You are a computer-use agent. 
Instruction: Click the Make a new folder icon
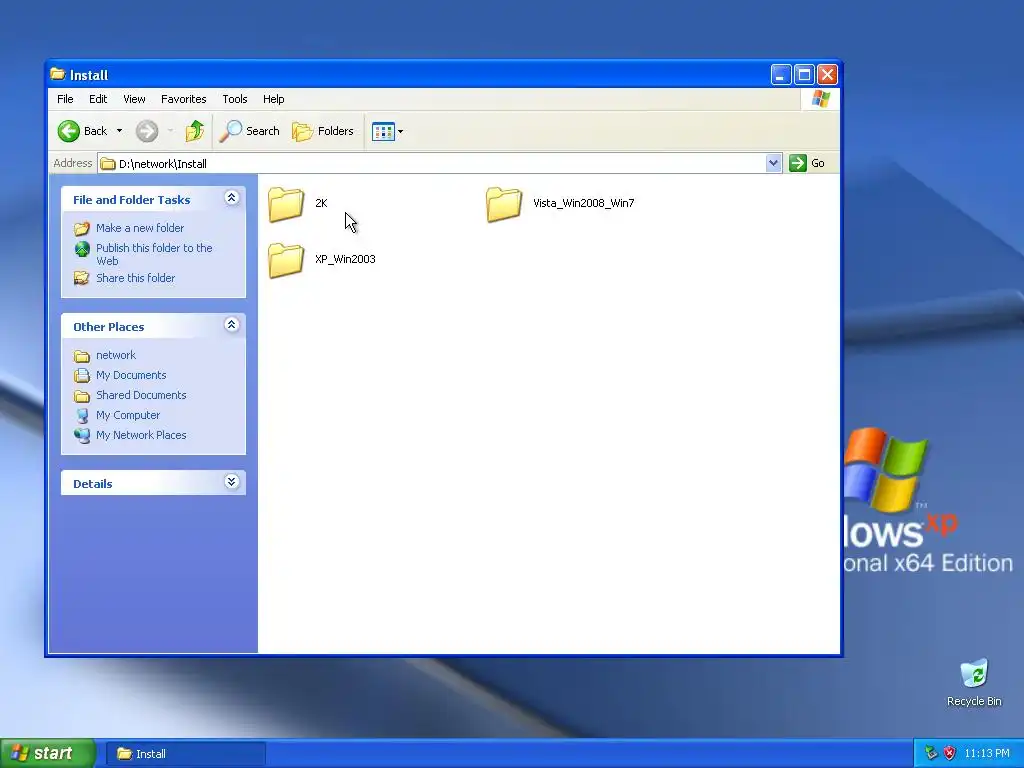(x=82, y=229)
